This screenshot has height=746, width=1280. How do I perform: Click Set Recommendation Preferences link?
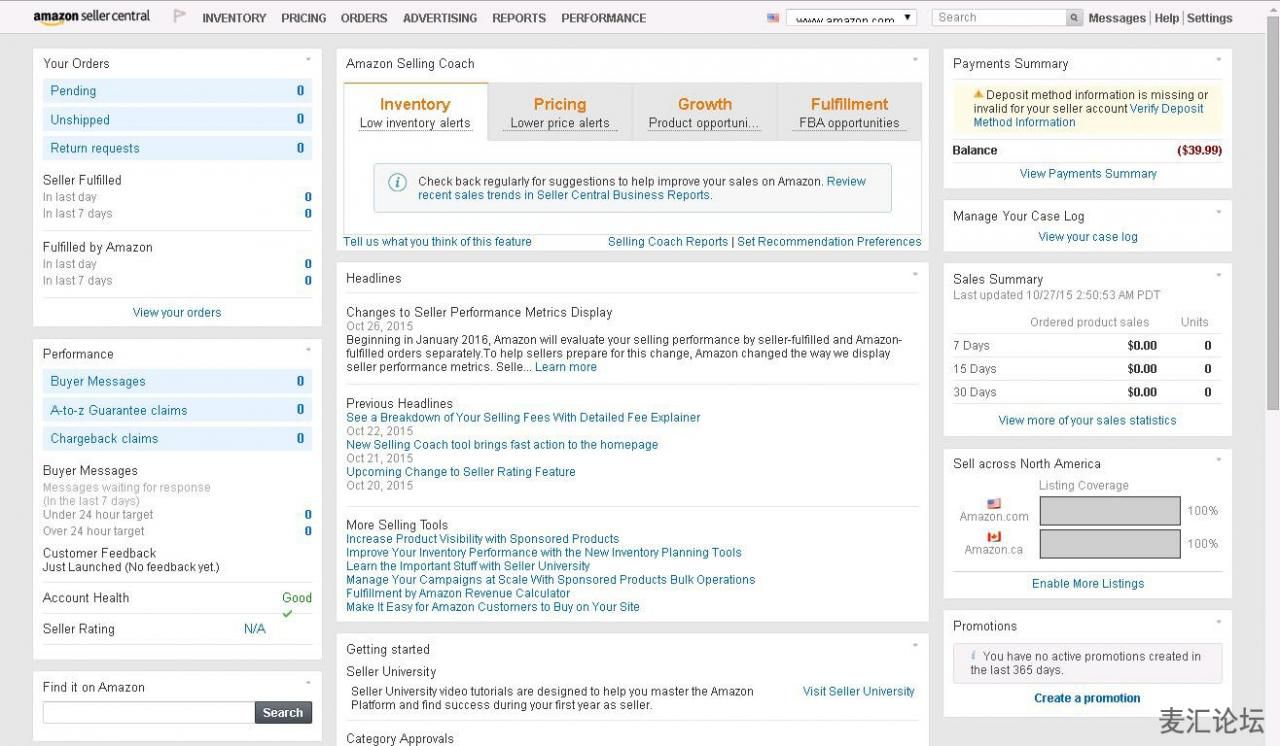tap(829, 242)
